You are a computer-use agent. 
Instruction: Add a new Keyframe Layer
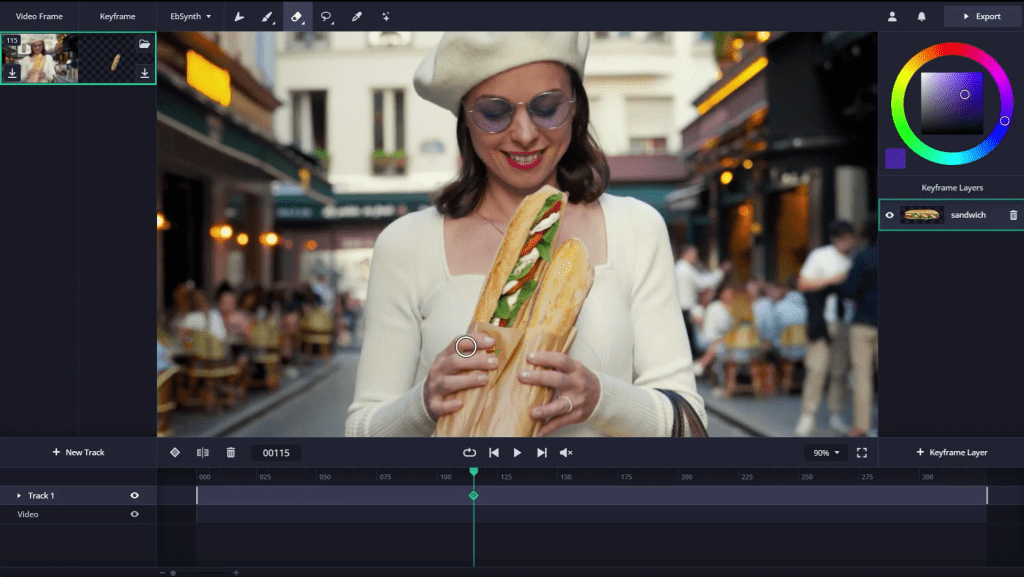click(x=952, y=452)
